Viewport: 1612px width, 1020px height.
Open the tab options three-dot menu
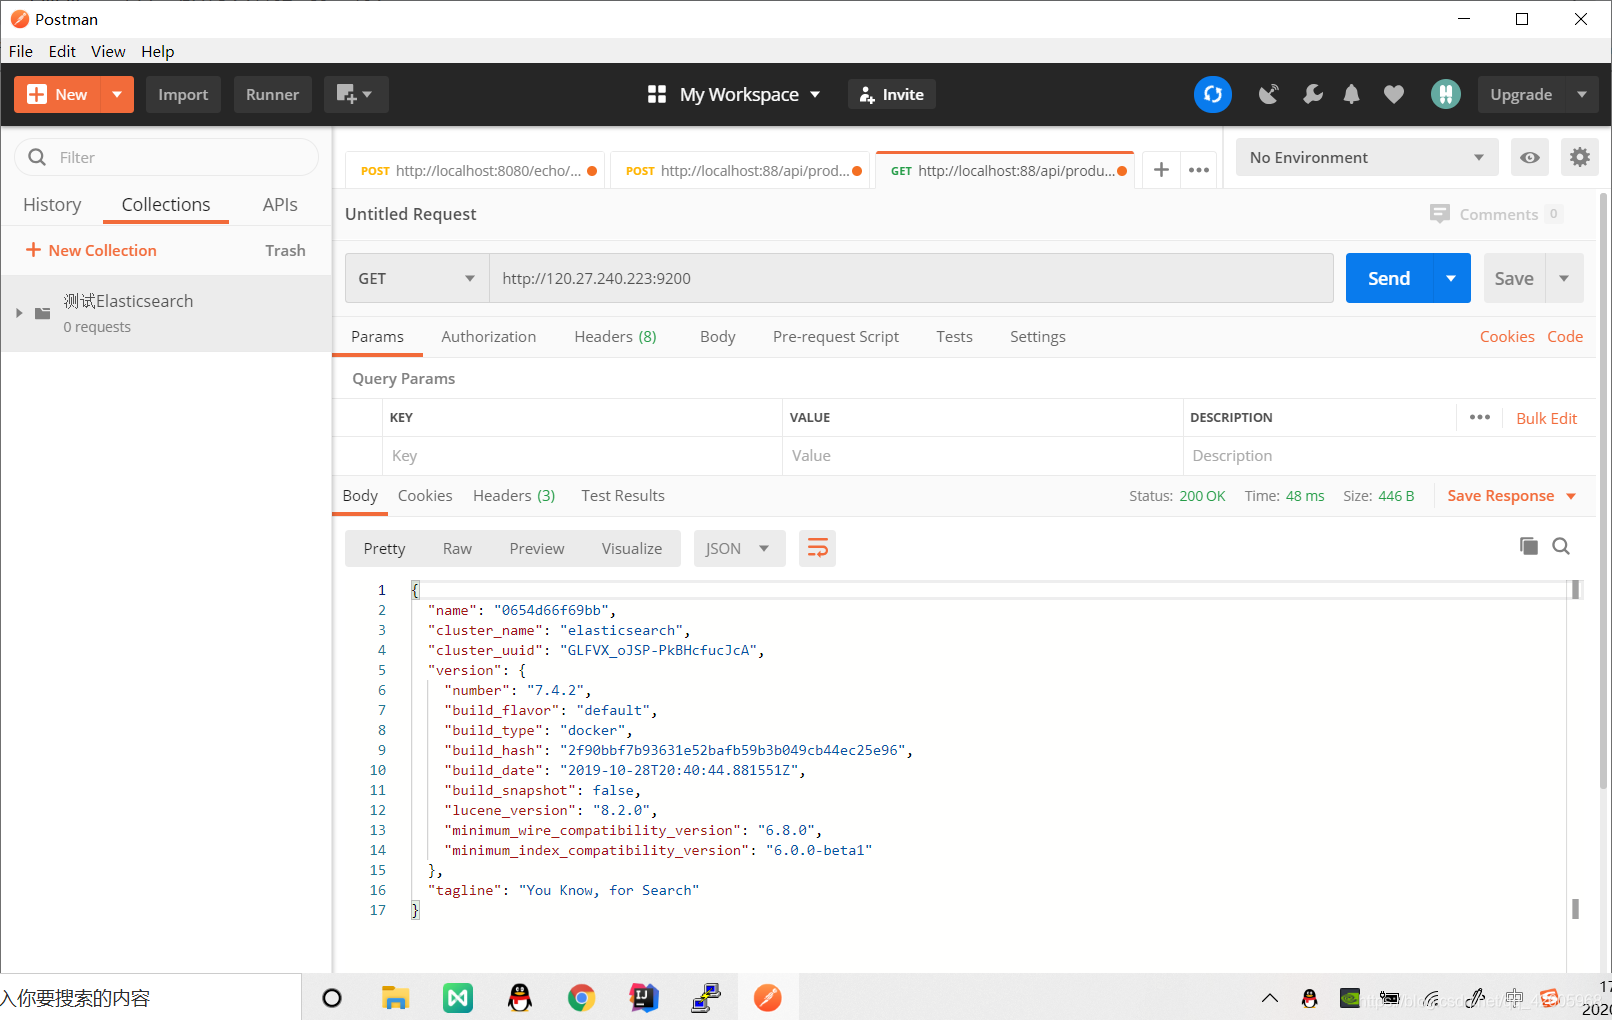click(1199, 170)
